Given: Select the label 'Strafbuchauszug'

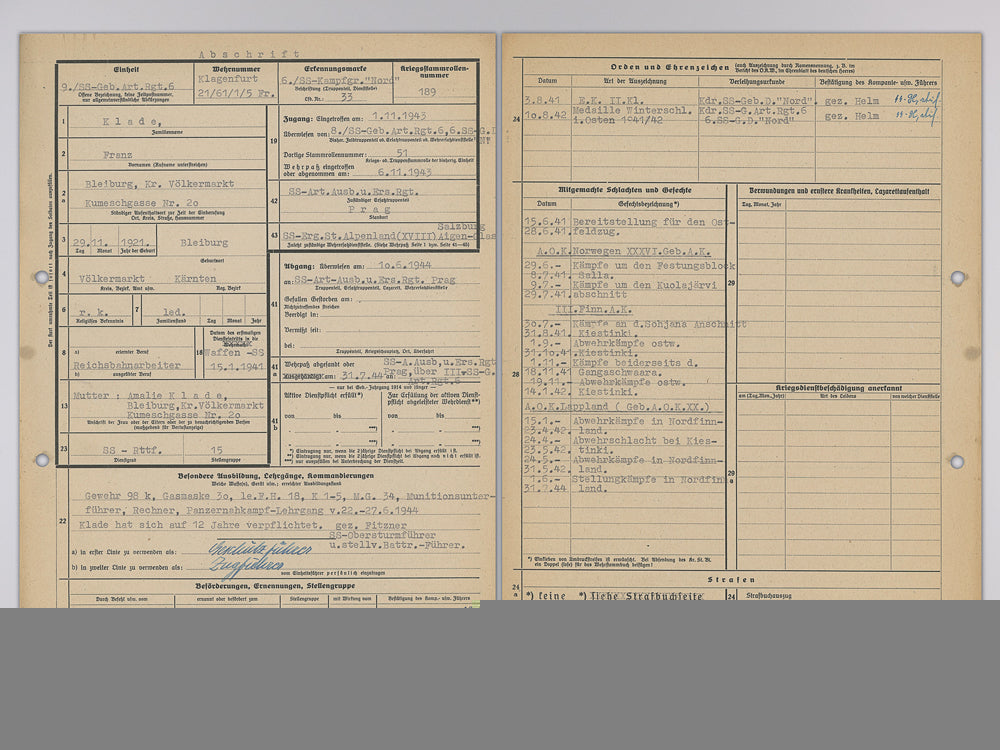Looking at the screenshot, I should [769, 595].
